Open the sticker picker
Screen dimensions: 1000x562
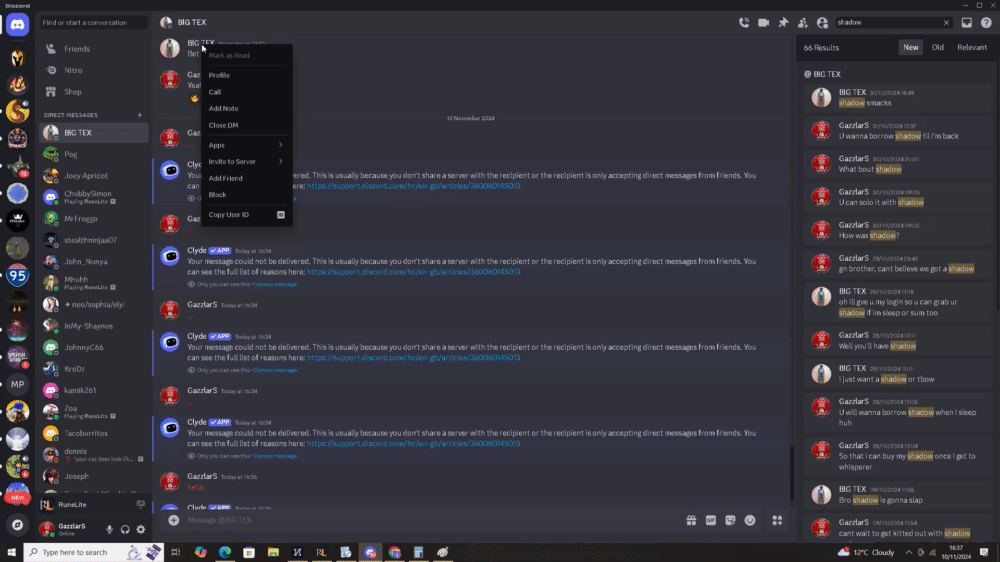click(x=730, y=521)
